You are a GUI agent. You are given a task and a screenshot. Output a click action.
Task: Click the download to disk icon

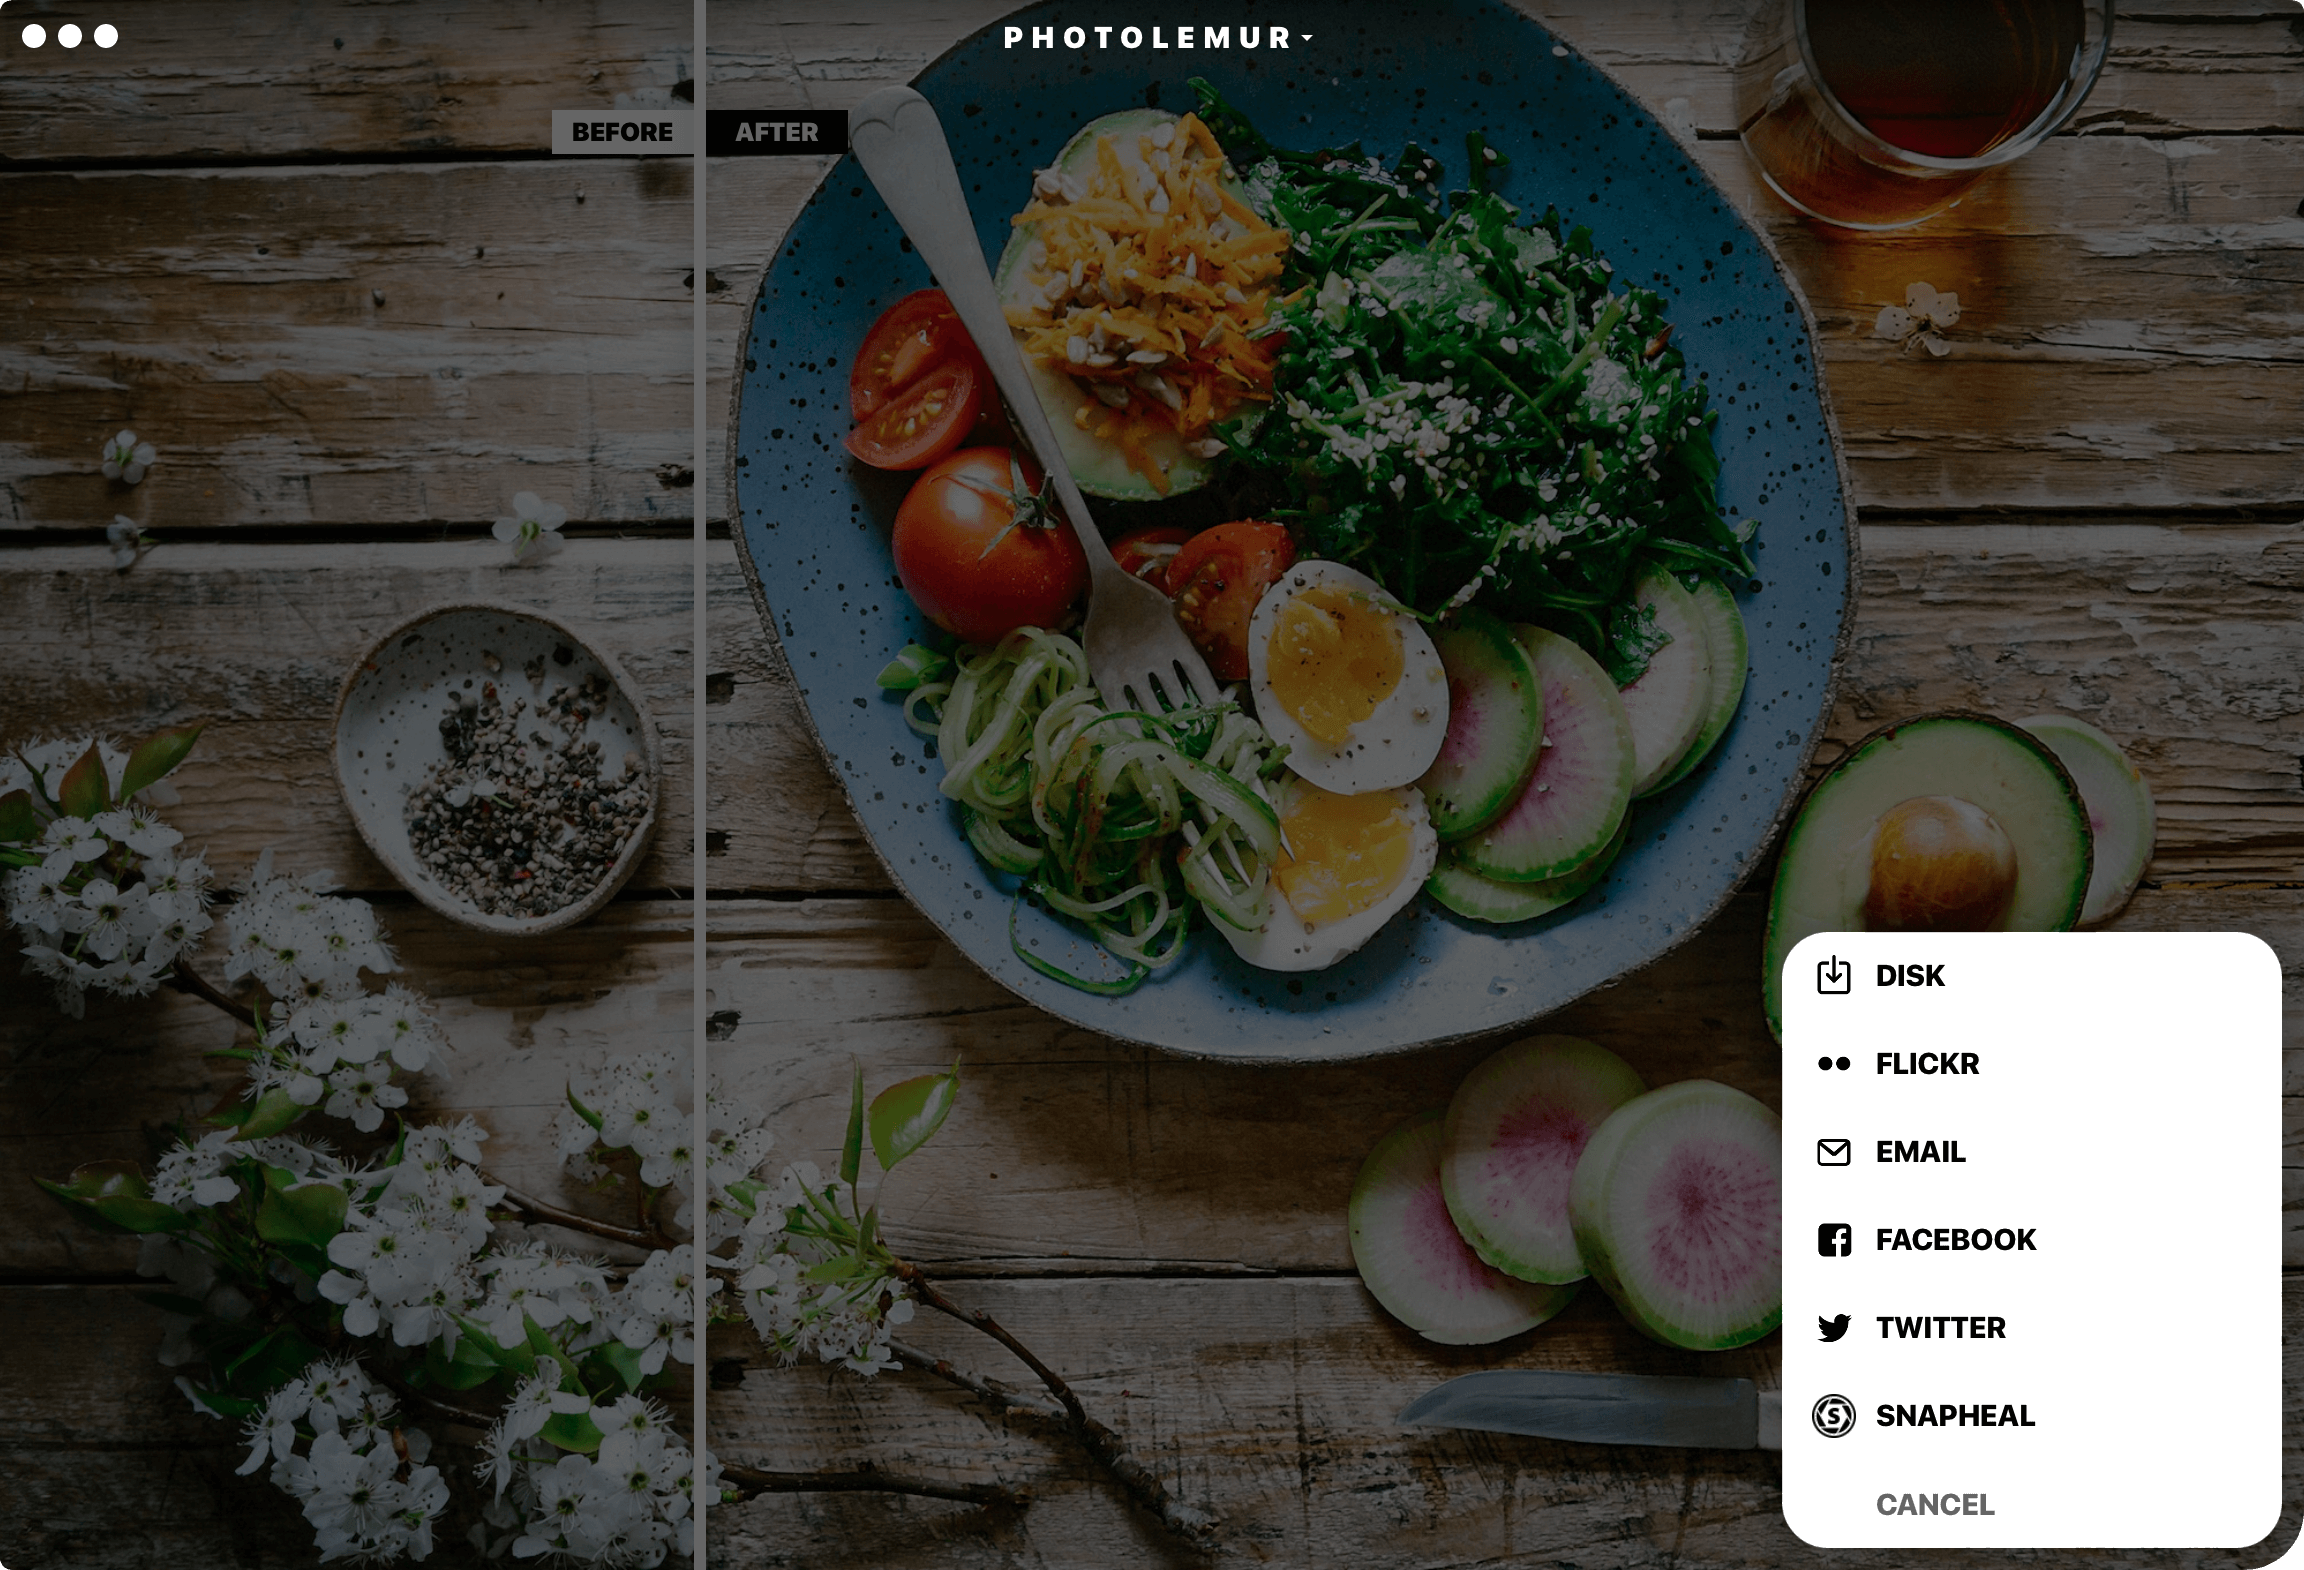(x=1833, y=975)
